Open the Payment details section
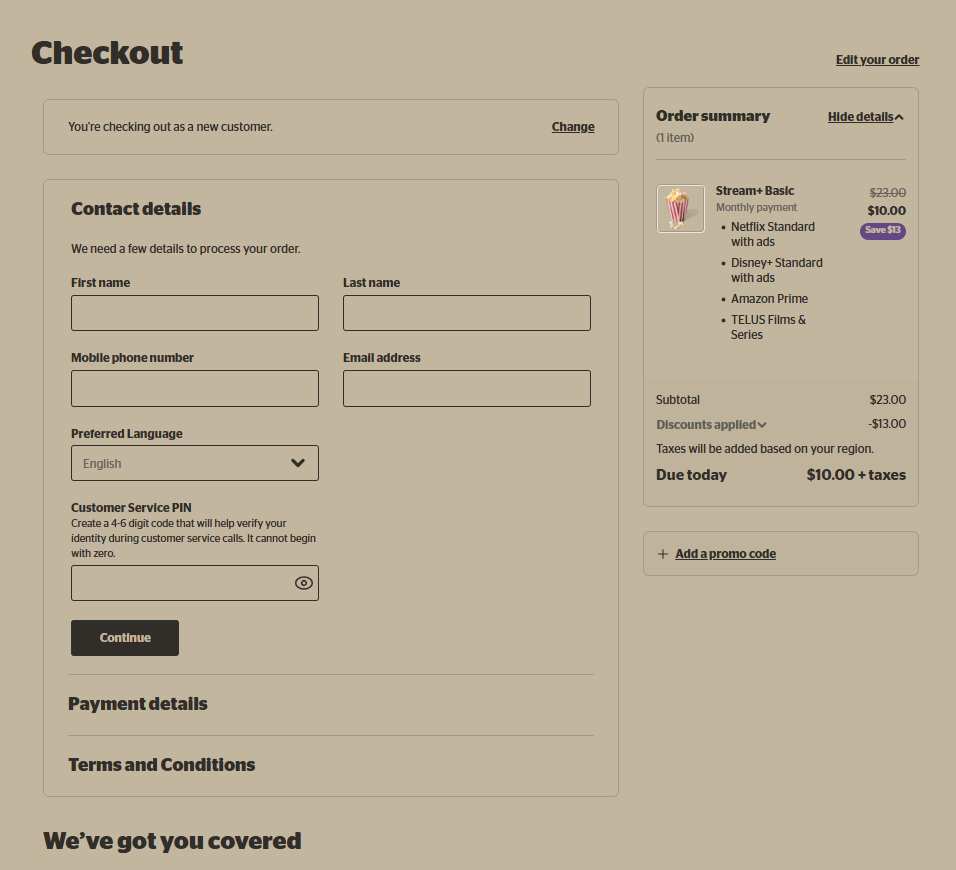The image size is (956, 870). (138, 704)
